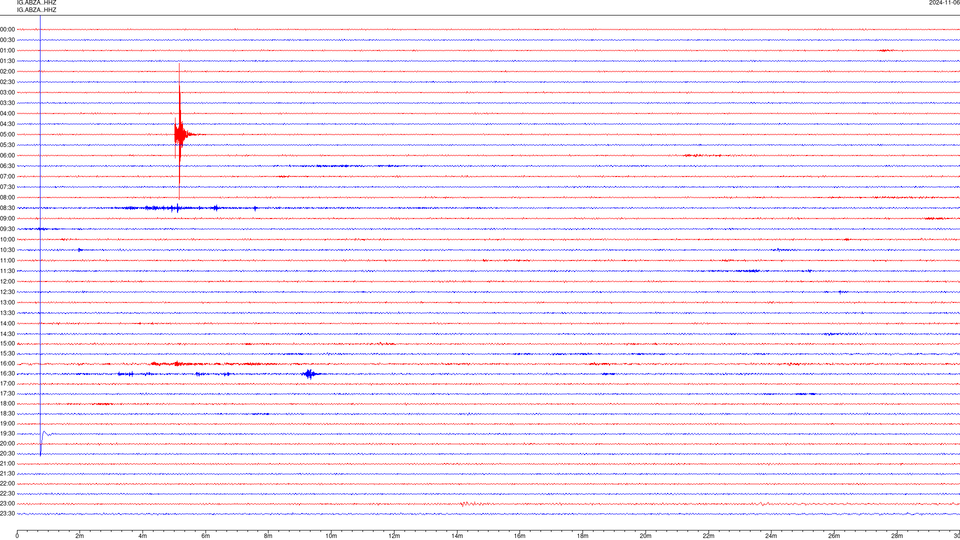
Task: Click the 09:00 time label
Action: pyautogui.click(x=7, y=219)
